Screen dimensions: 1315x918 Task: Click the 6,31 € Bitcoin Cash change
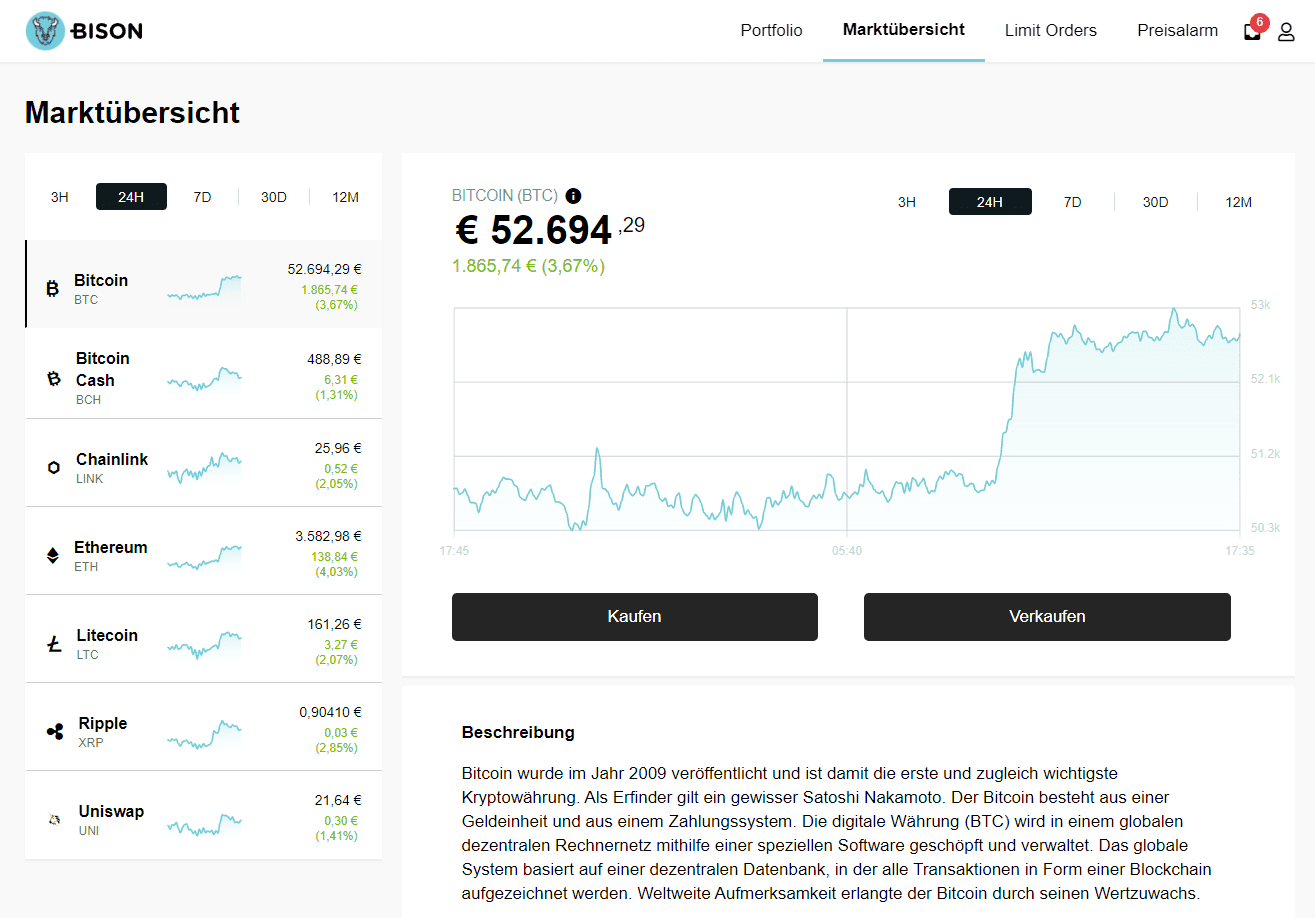[340, 380]
